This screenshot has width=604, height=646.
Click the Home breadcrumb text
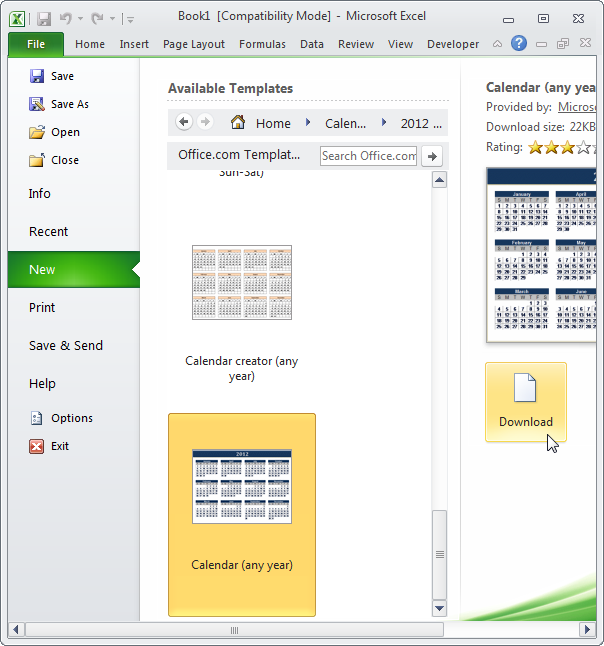point(273,123)
